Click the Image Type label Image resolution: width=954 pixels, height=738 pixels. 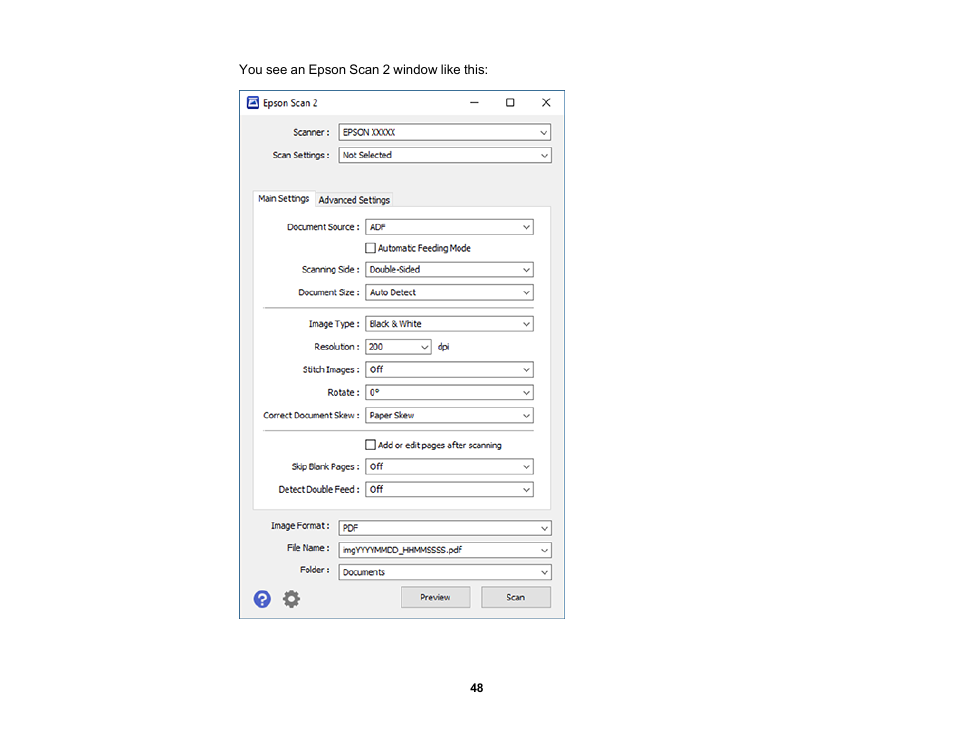tap(334, 324)
